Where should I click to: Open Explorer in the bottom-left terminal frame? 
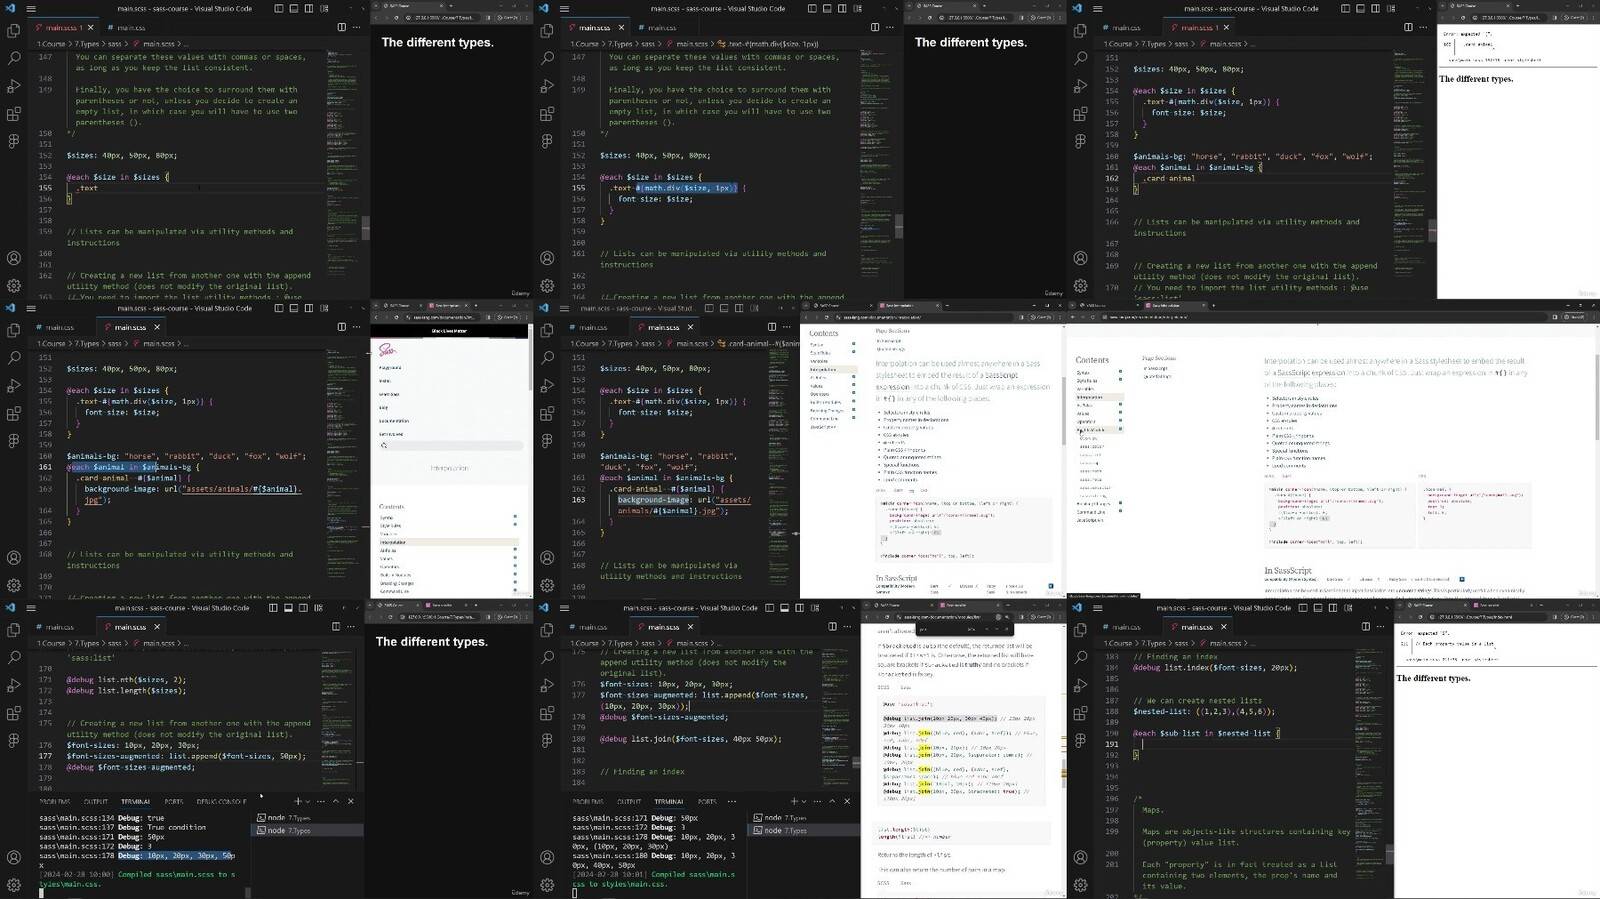(x=14, y=631)
